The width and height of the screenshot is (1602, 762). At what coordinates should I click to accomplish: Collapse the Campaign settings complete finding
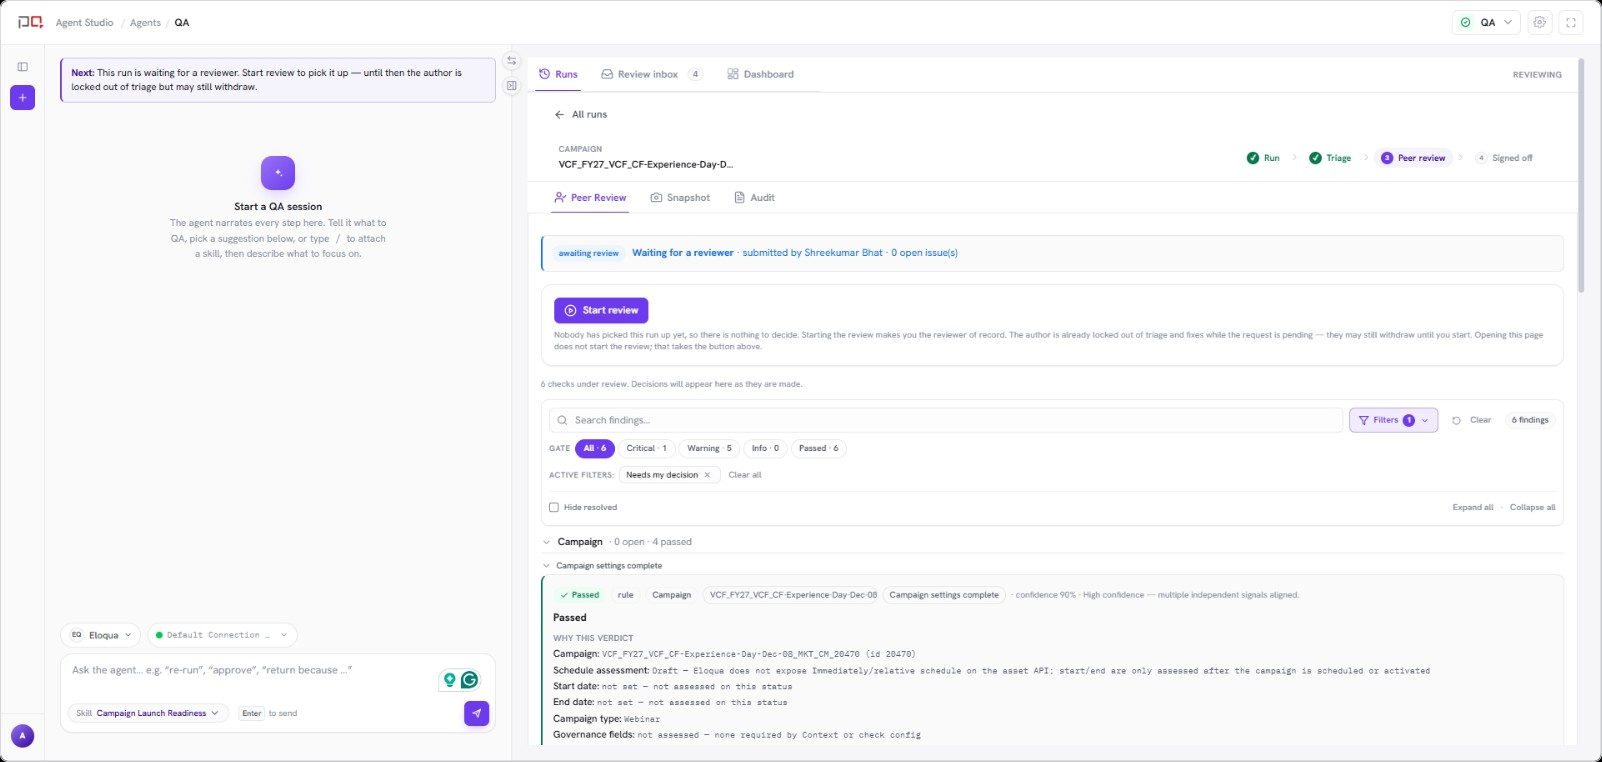pyautogui.click(x=546, y=566)
